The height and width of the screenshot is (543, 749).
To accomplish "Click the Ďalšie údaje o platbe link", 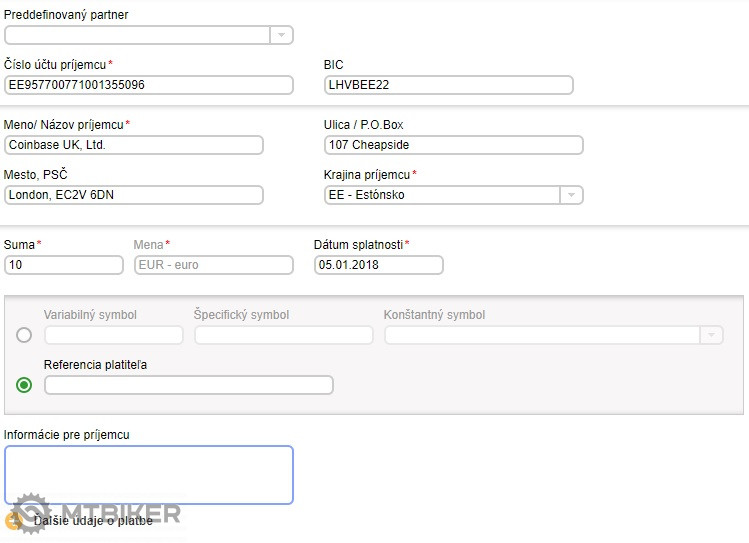I will [x=93, y=520].
